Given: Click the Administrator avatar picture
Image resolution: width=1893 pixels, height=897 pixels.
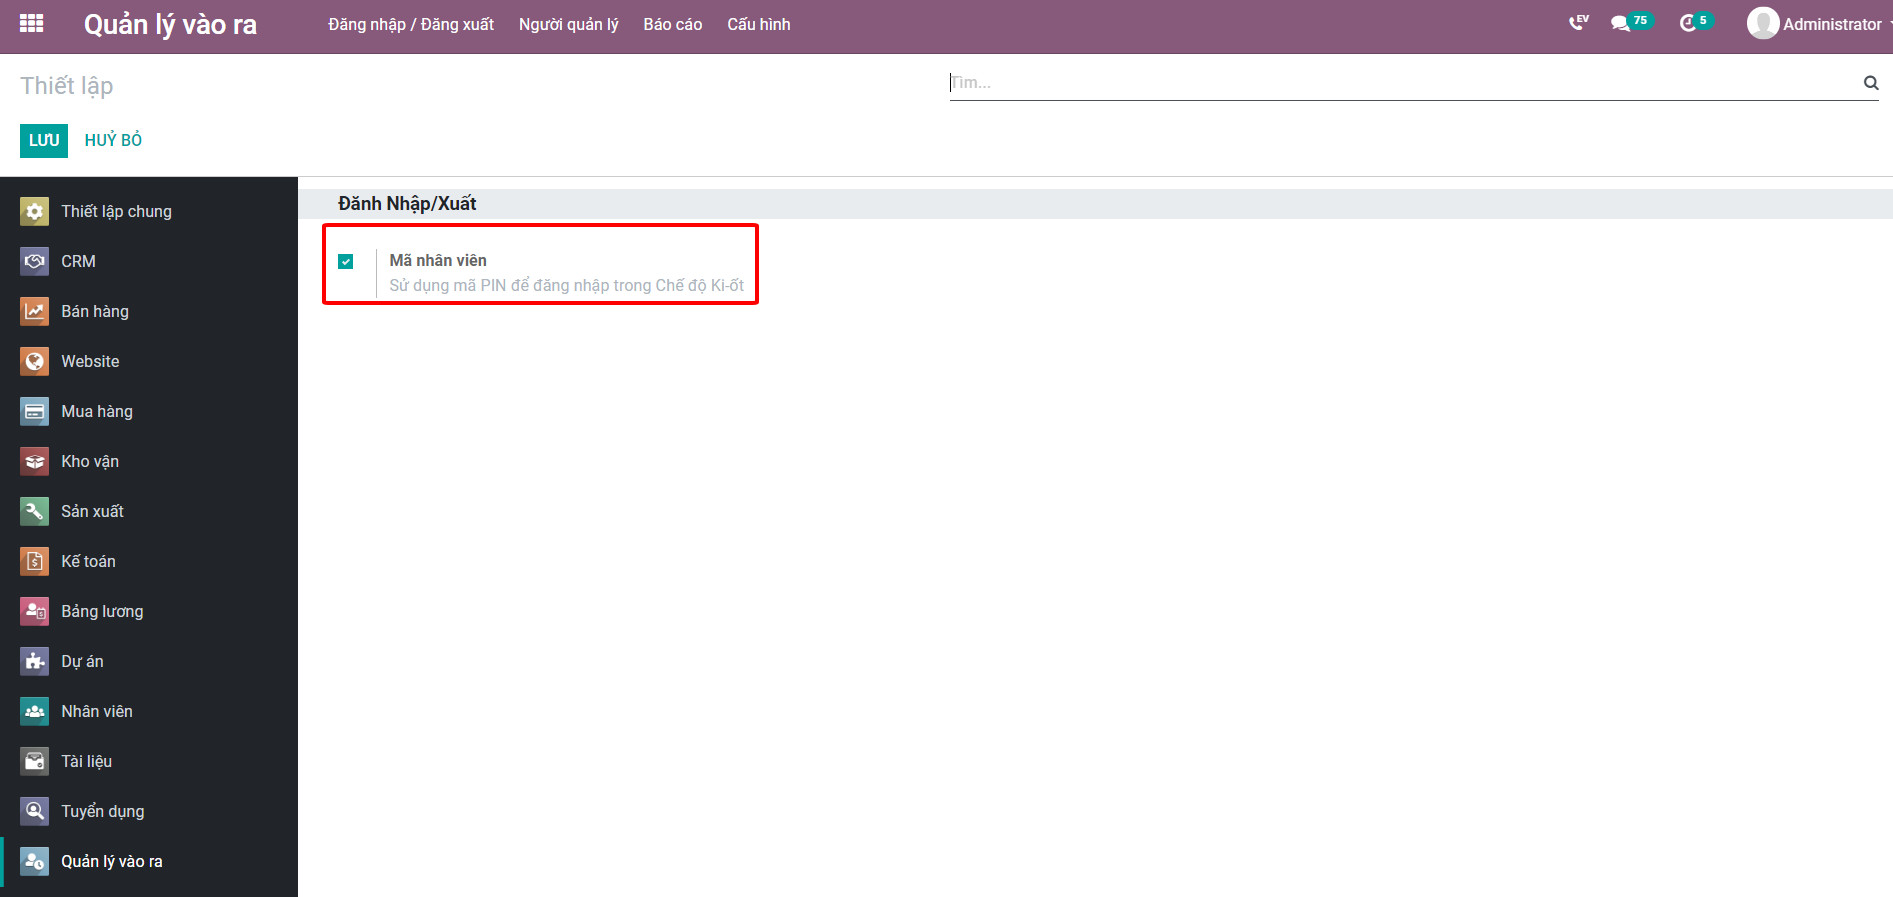Looking at the screenshot, I should 1762,23.
